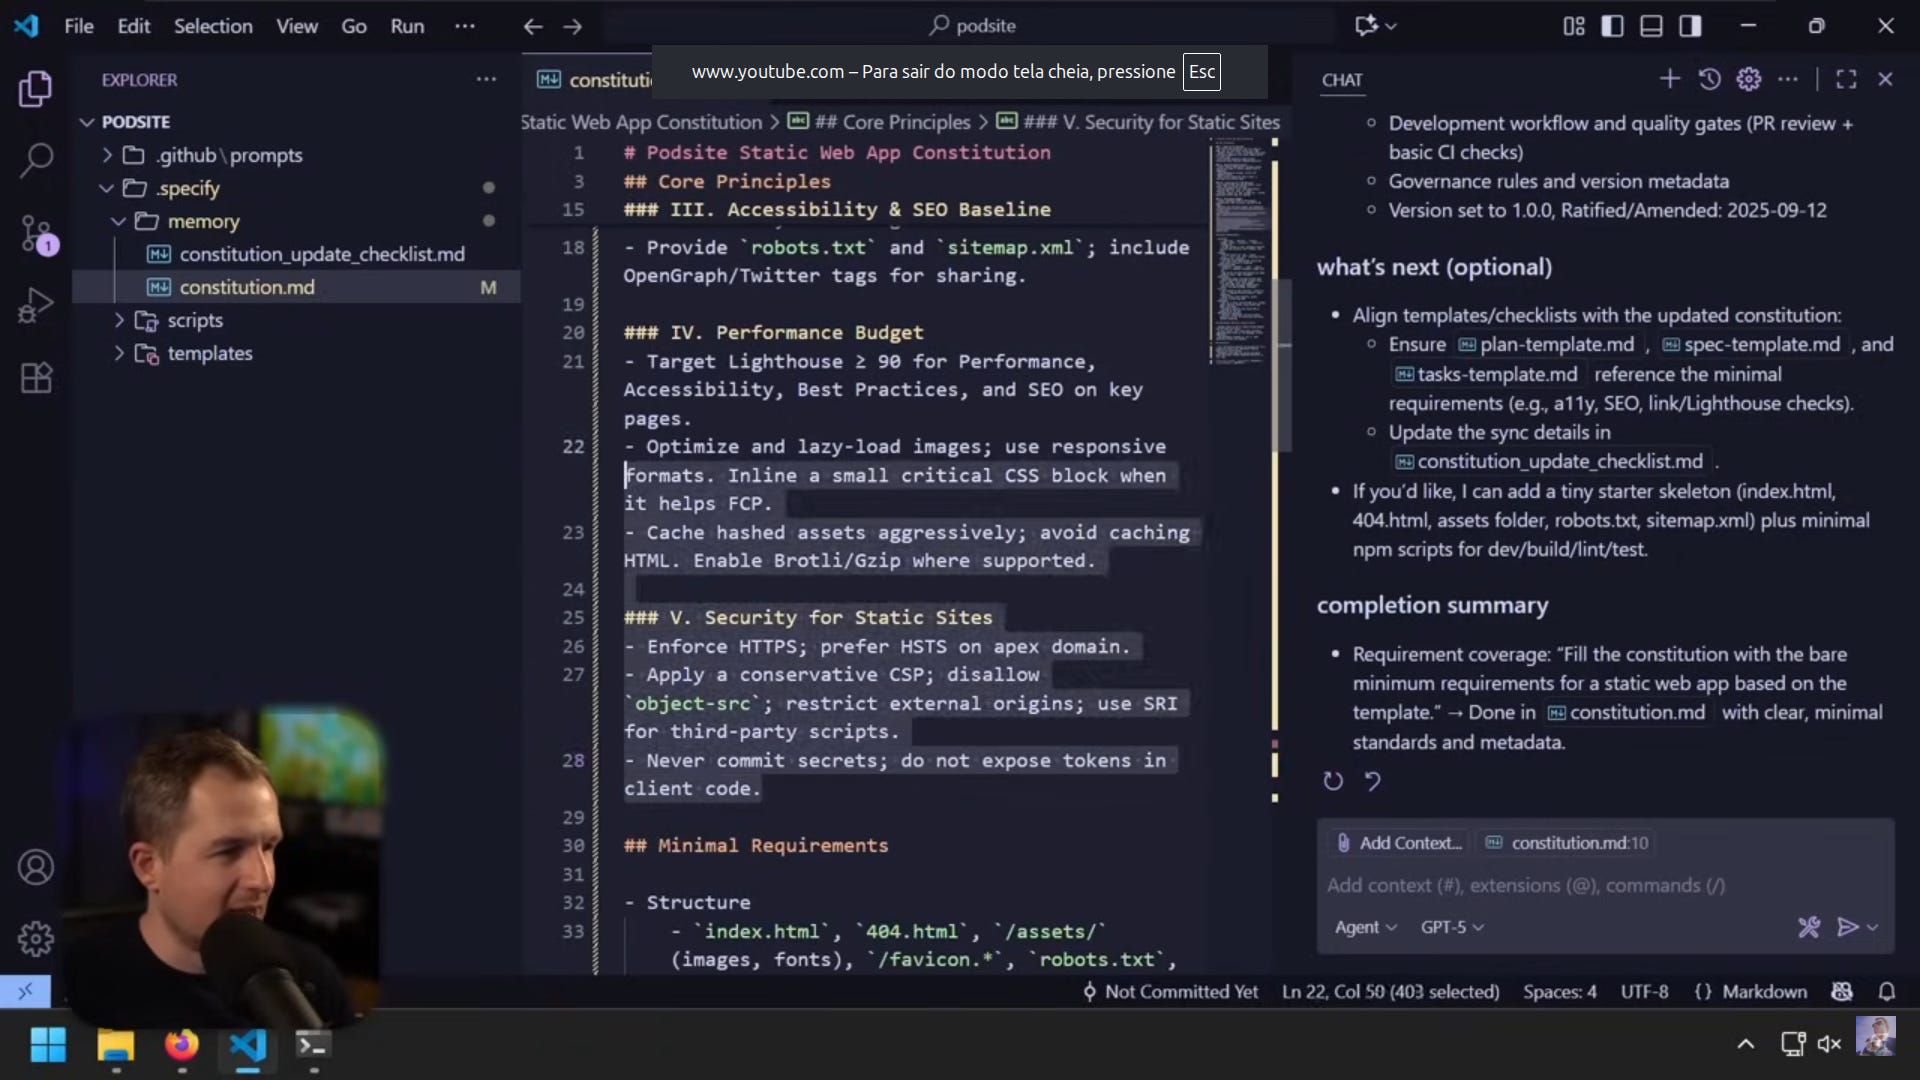Toggle the primary side bar layout
The height and width of the screenshot is (1080, 1920).
[1612, 26]
